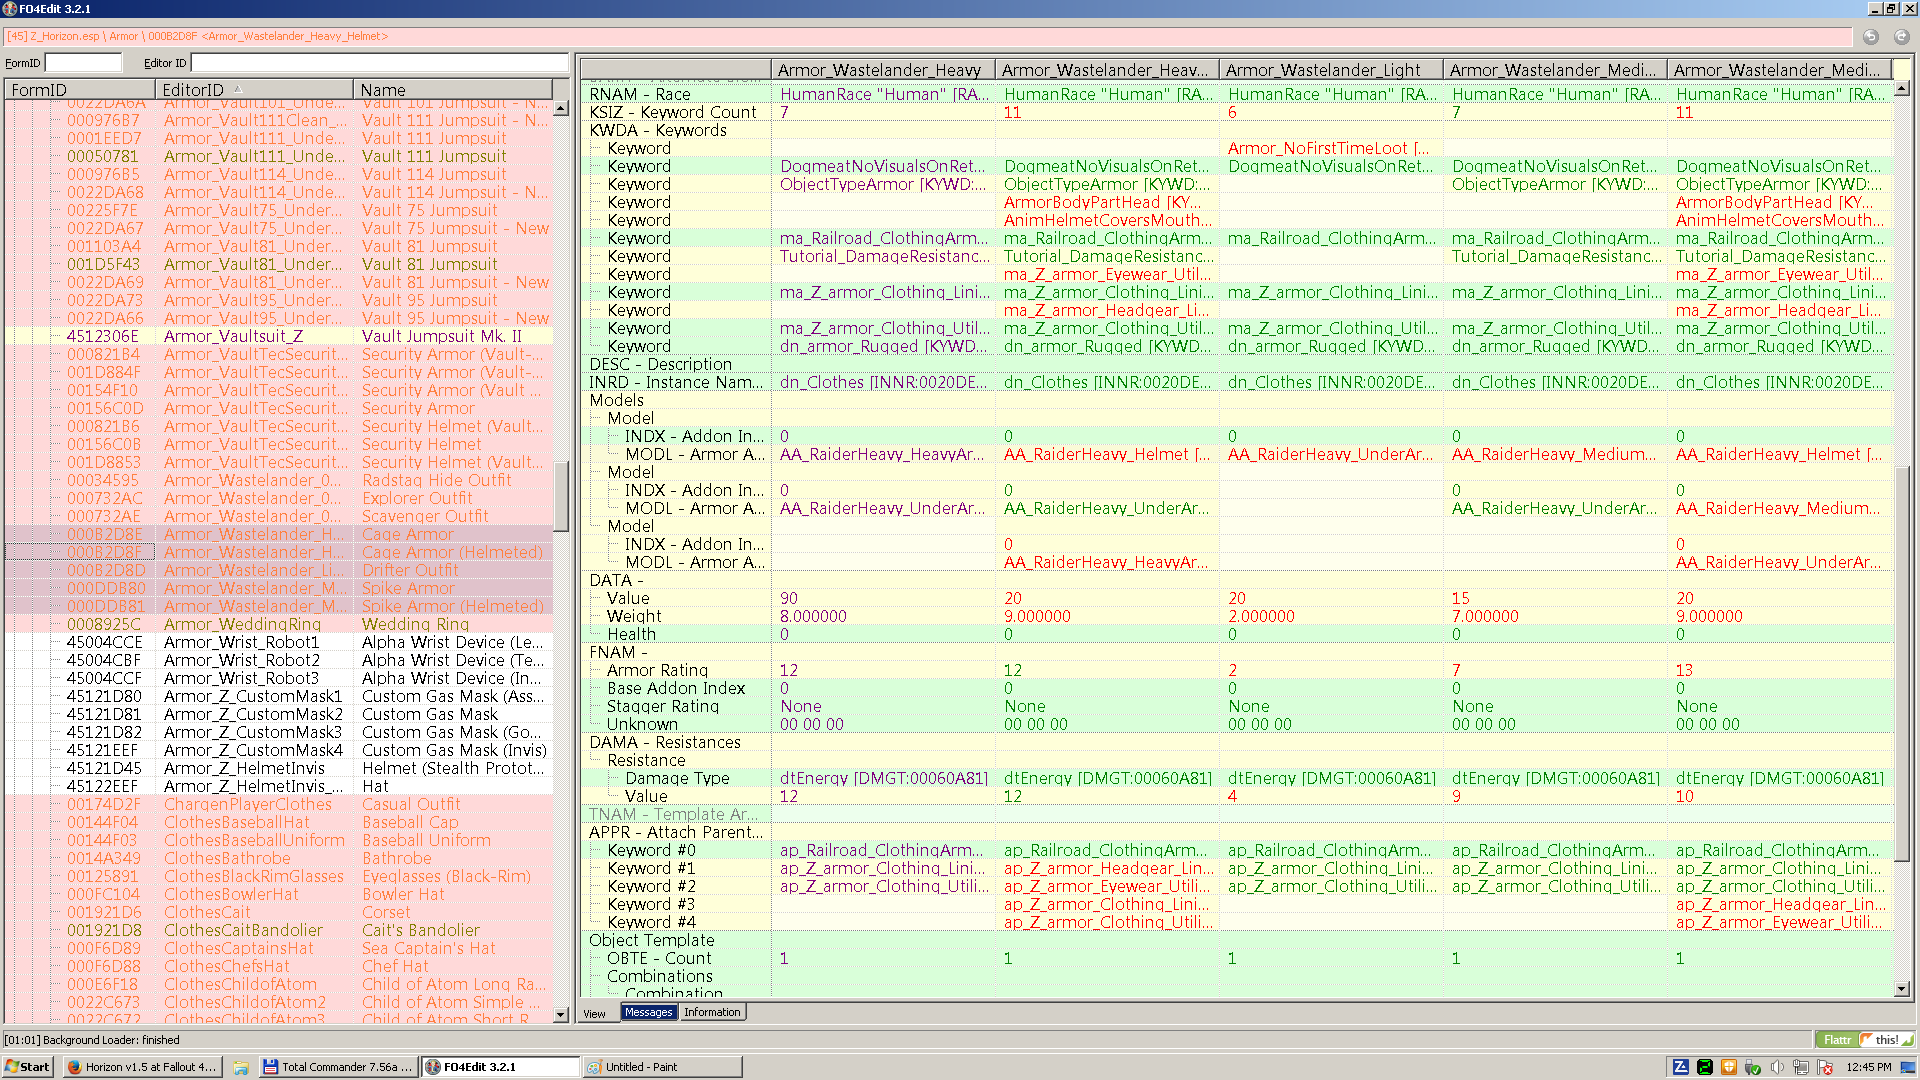Sort by the FormID column header
Screen dimensions: 1920x1080
point(80,90)
